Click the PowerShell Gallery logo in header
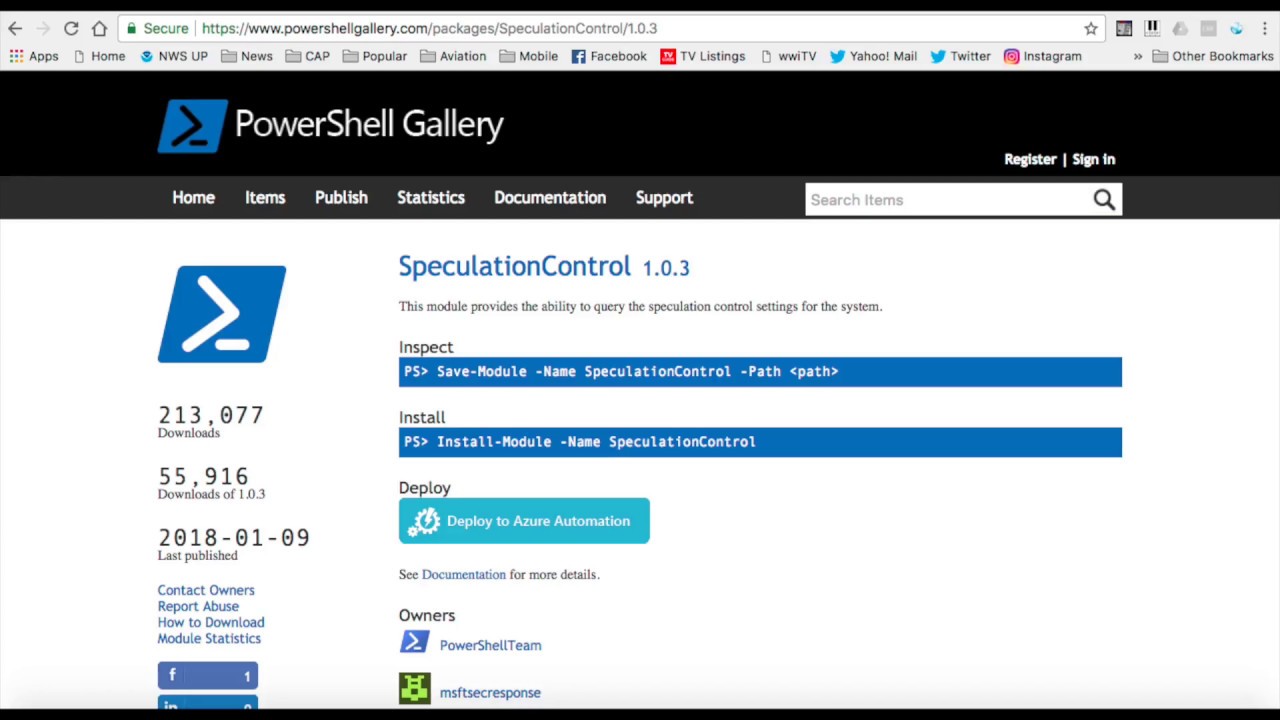Screen dimensions: 1280x720 [x=331, y=126]
